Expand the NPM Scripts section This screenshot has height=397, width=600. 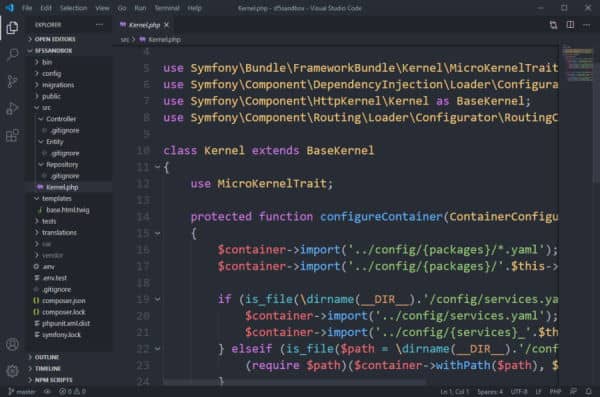pos(69,380)
